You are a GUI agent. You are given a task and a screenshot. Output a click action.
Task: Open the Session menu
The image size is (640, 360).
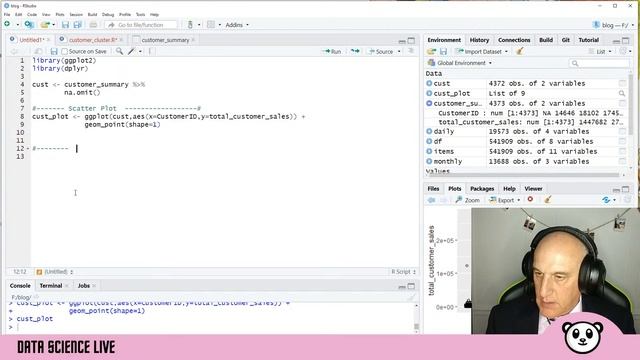click(x=76, y=14)
